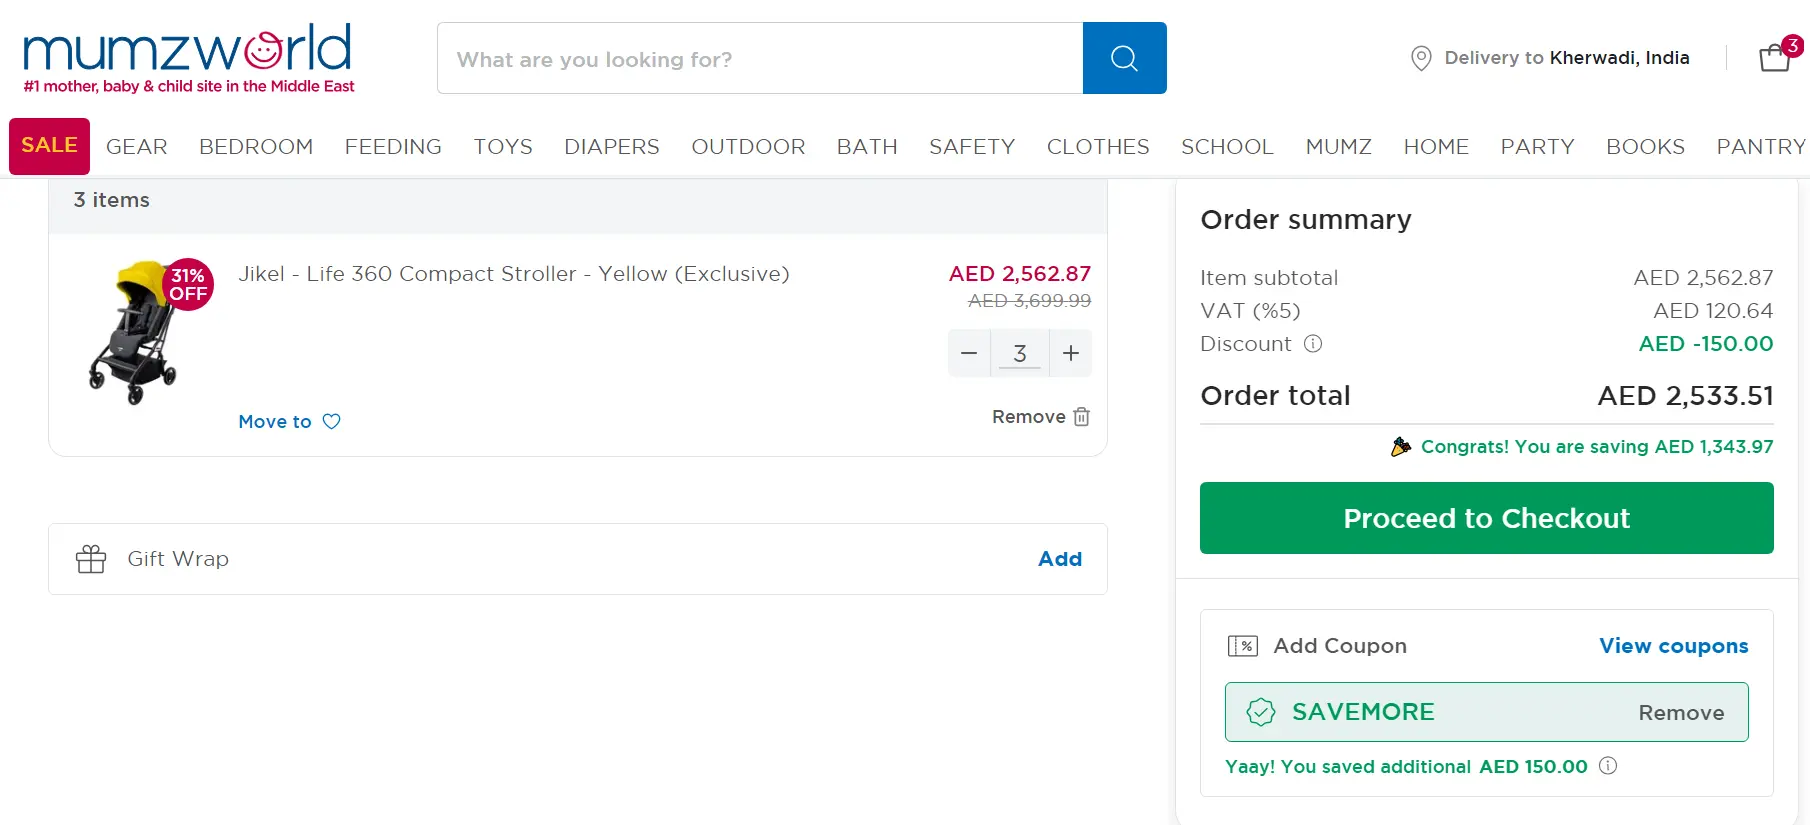The image size is (1810, 825).
Task: Open the SCHOOL category
Action: pyautogui.click(x=1227, y=147)
